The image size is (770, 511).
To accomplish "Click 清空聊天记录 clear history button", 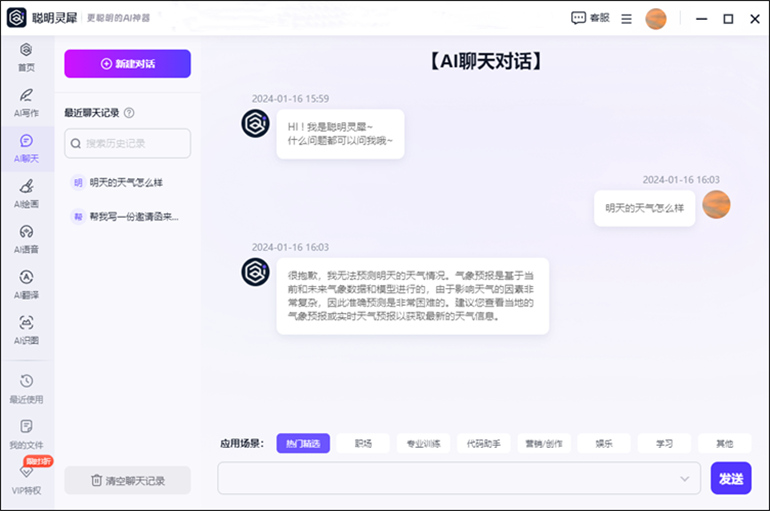I will point(127,480).
